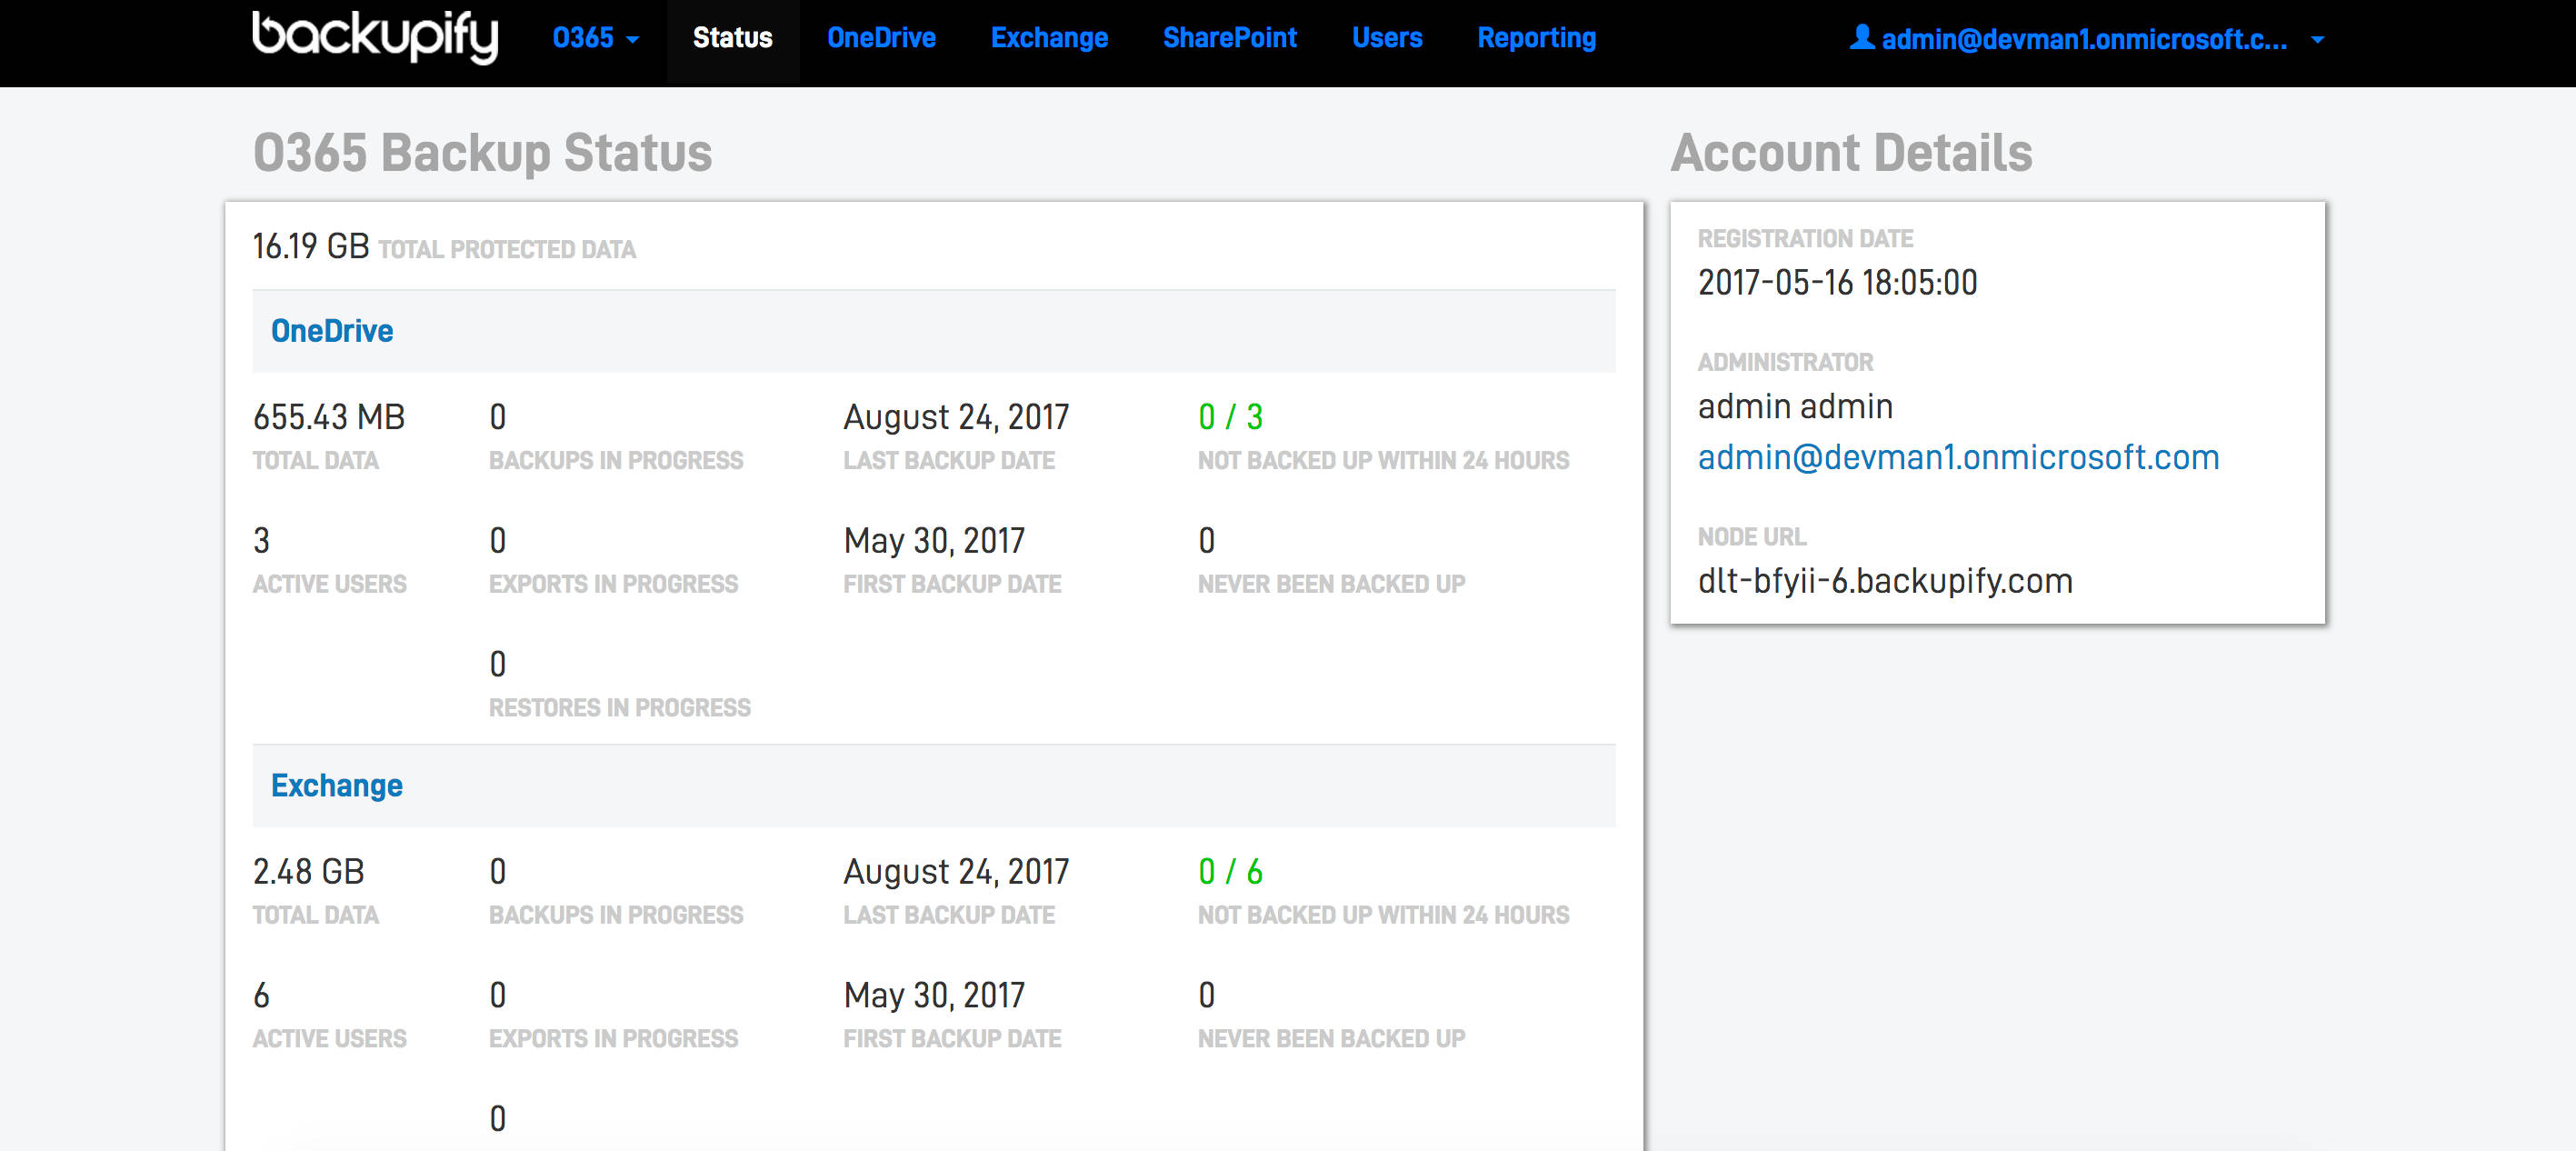Screen dimensions: 2576x1151
Task: Open the OneDrive navigation menu item
Action: point(881,38)
